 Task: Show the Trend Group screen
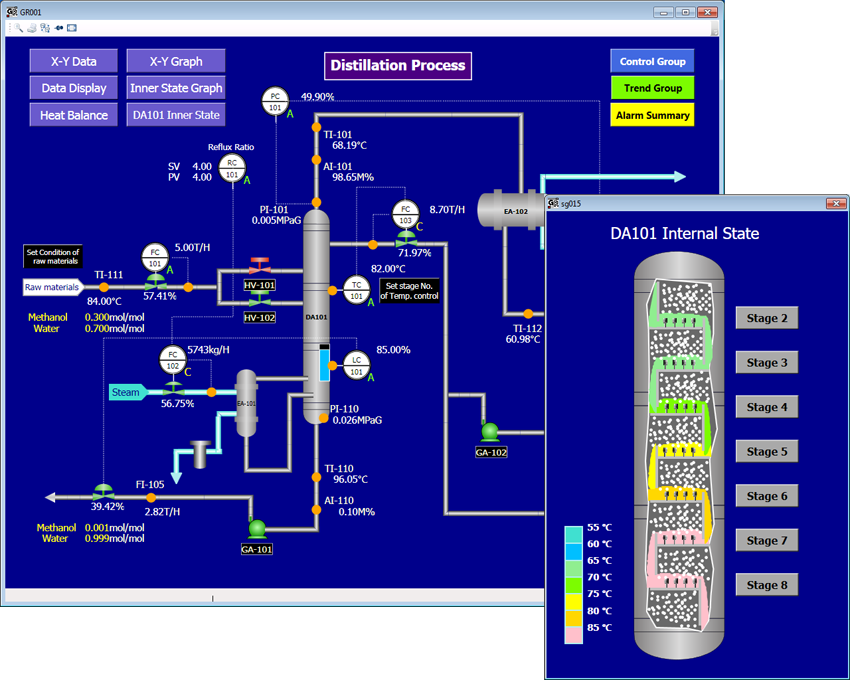[x=652, y=88]
